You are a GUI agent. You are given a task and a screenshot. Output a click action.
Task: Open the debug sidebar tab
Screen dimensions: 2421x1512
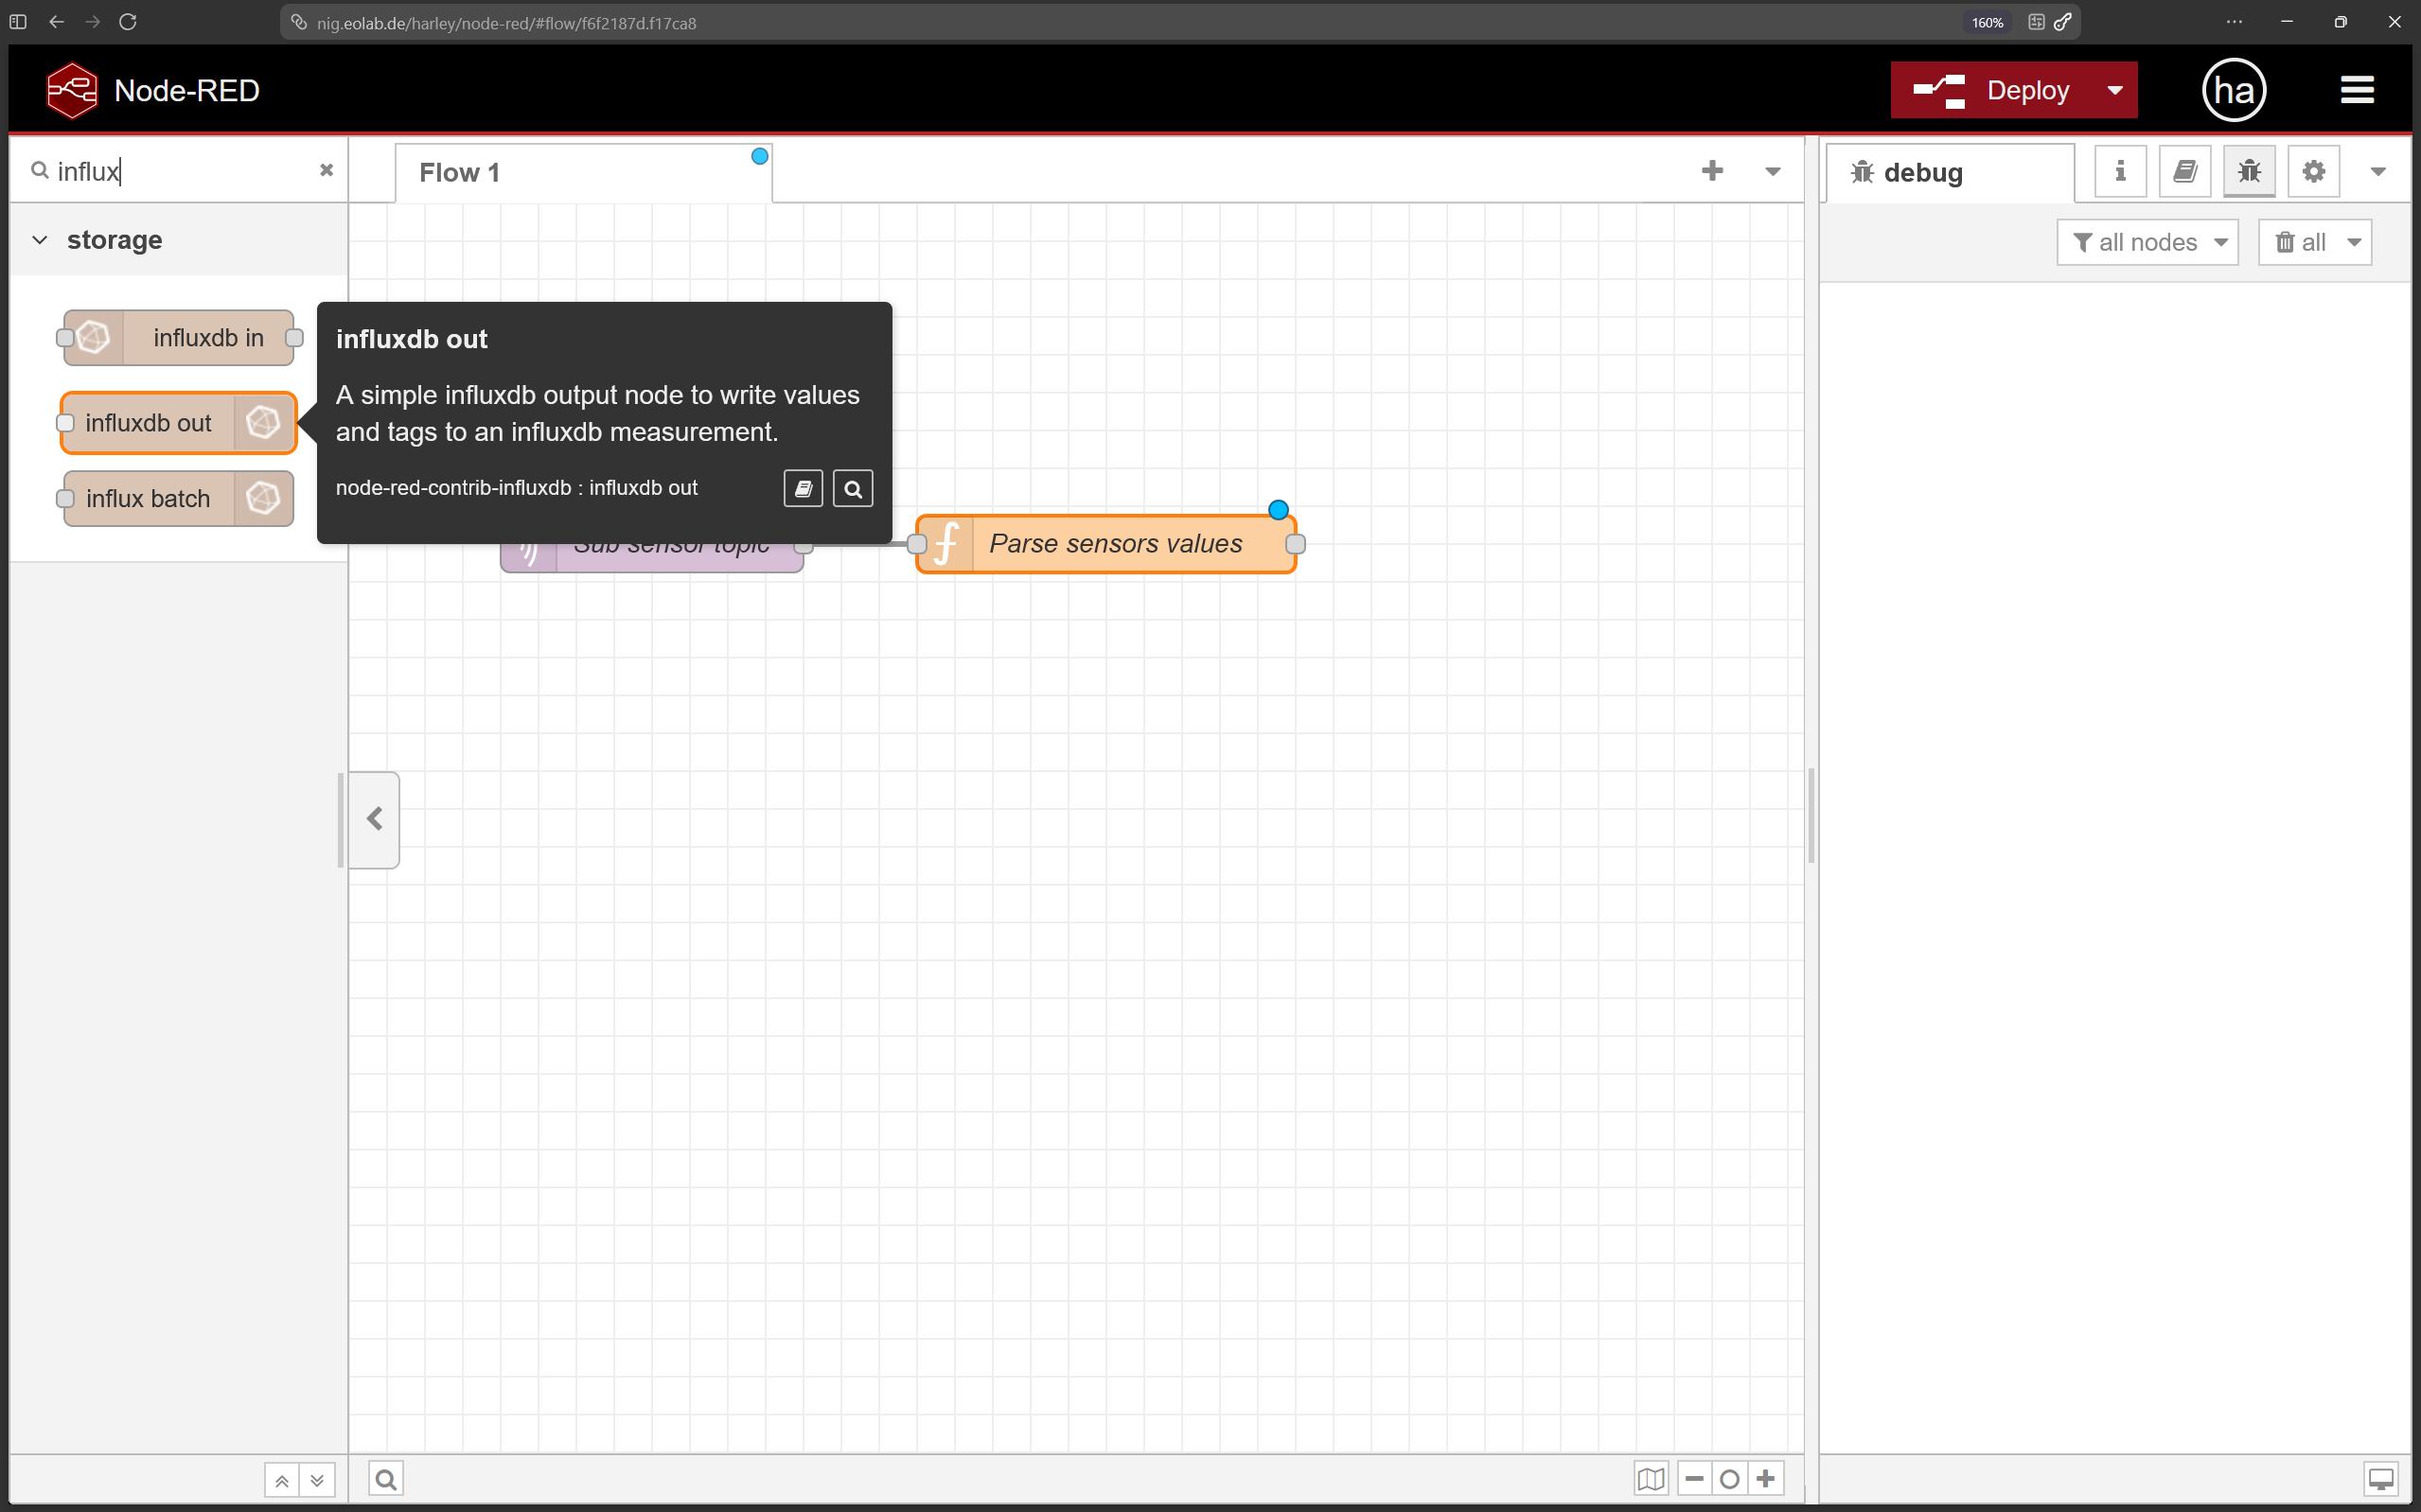coord(1949,173)
